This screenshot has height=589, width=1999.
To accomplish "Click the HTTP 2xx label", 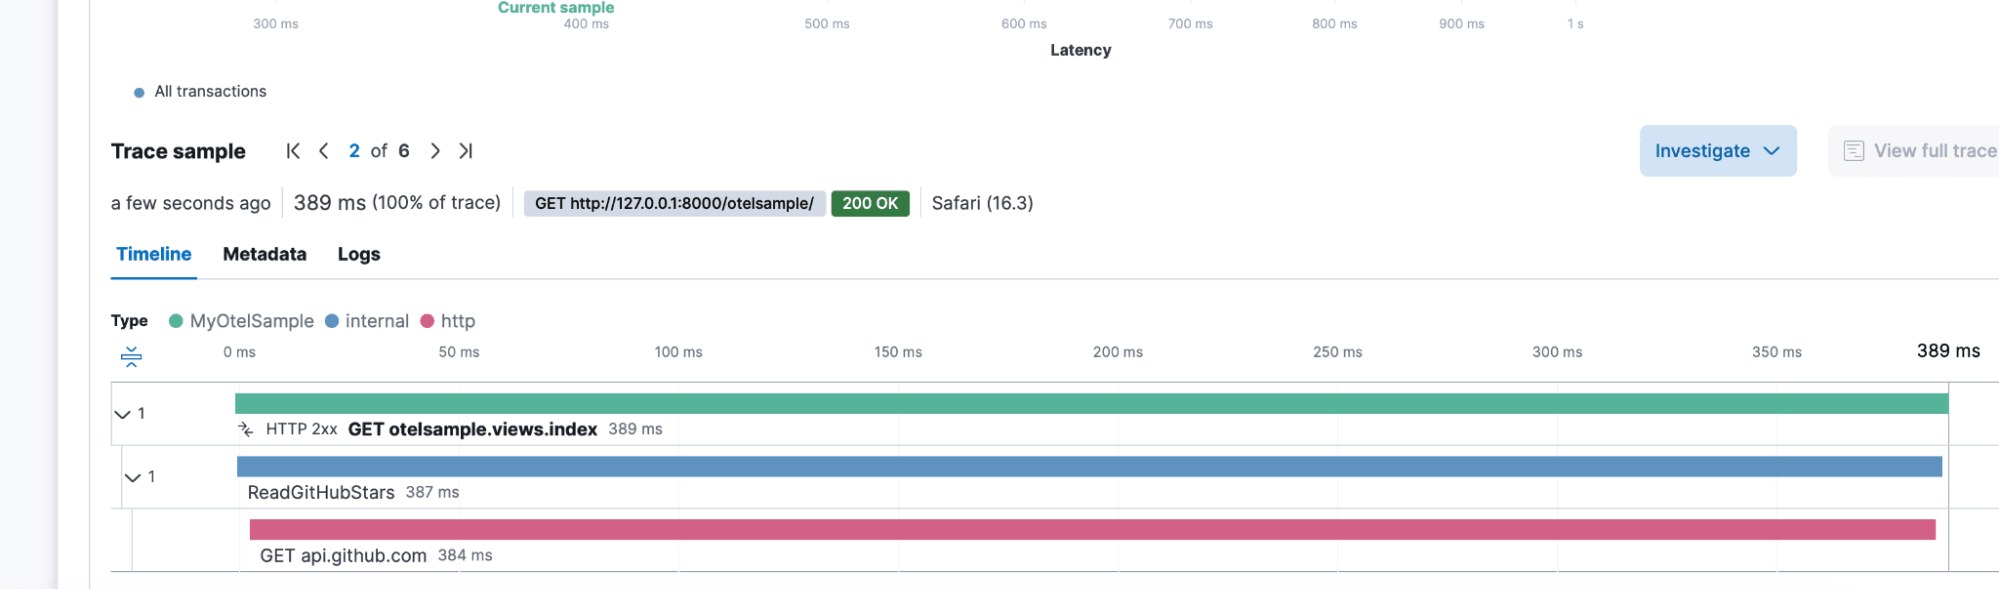I will pyautogui.click(x=301, y=429).
